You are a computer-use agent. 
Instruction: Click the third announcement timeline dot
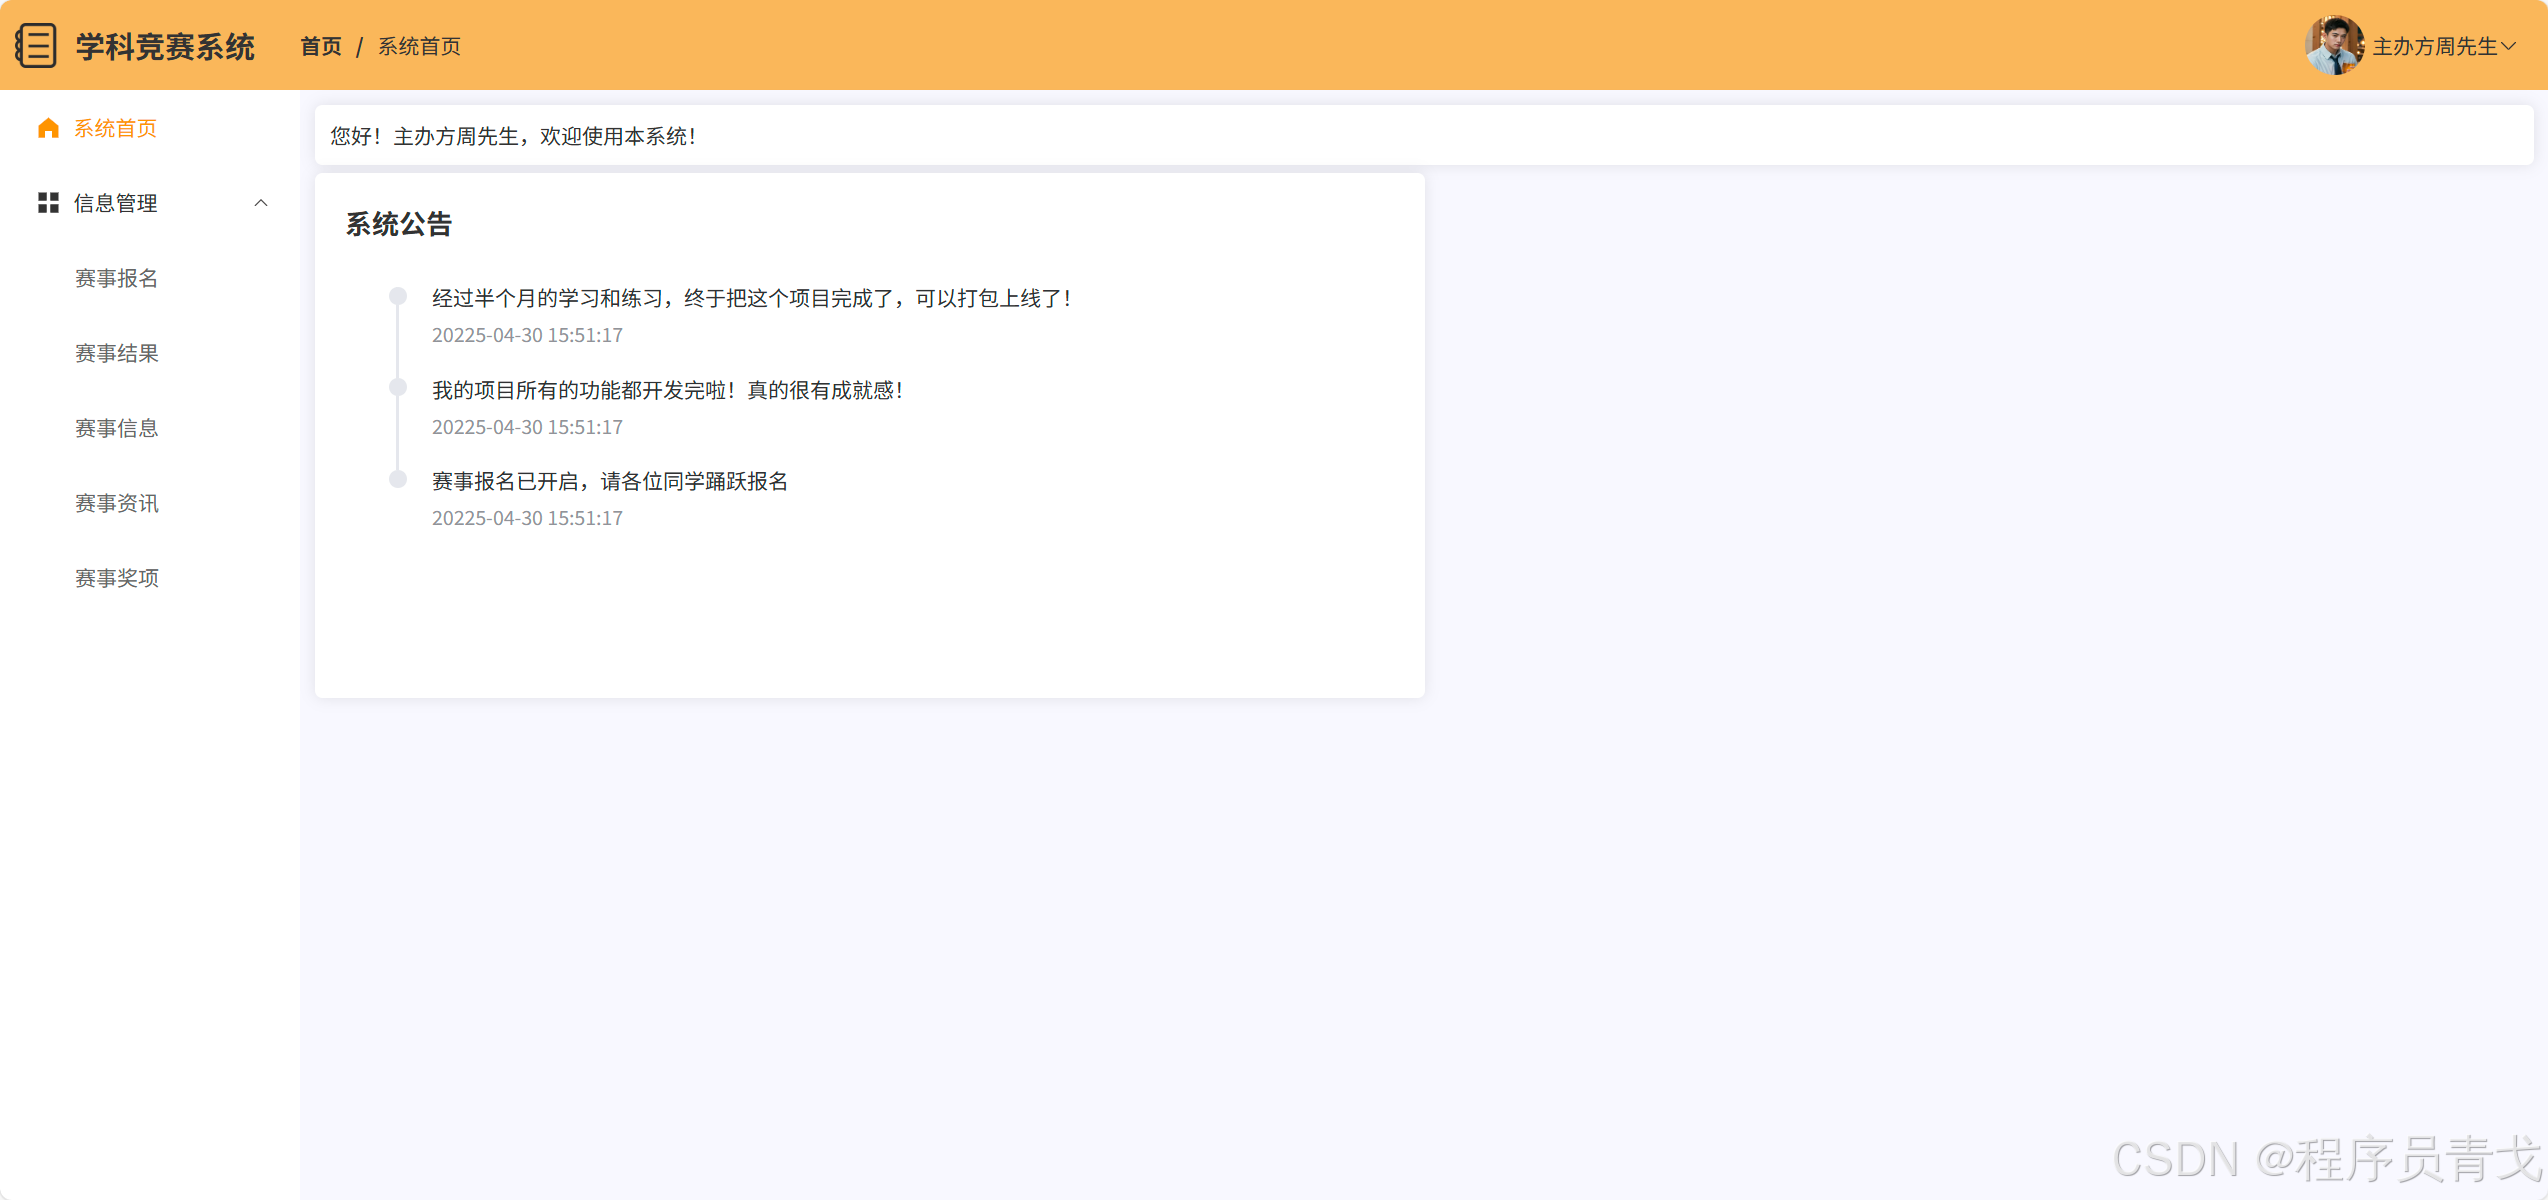point(398,479)
